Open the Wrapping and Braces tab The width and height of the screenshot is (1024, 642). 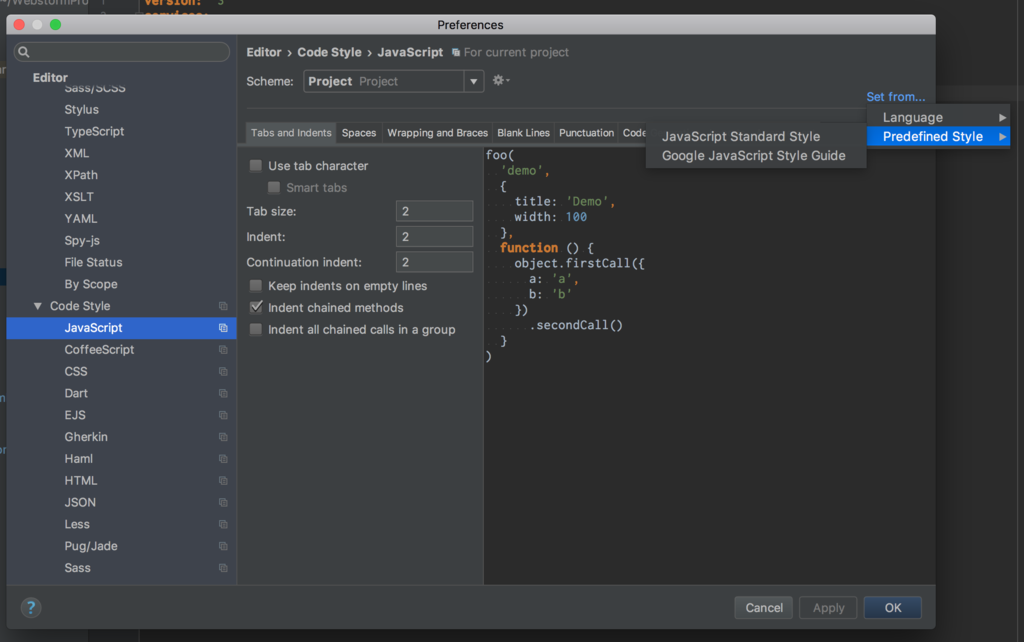click(x=437, y=133)
